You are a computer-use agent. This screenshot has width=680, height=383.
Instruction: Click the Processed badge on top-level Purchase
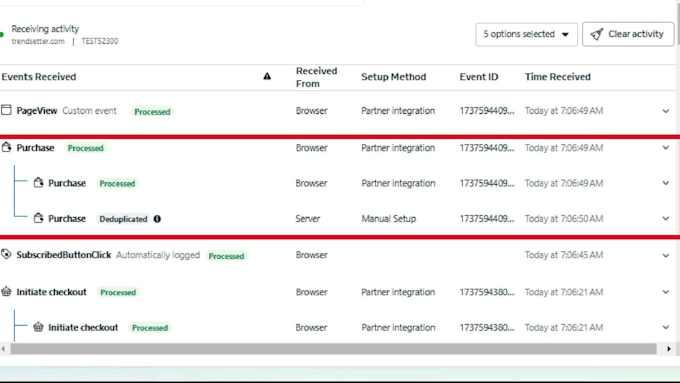[x=85, y=148]
